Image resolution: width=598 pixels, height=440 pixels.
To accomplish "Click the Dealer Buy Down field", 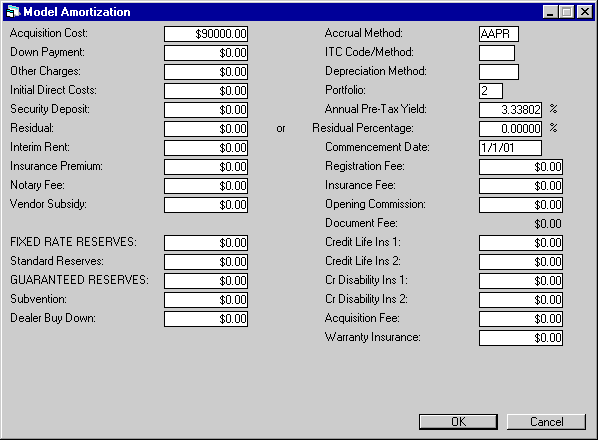I will [x=206, y=319].
